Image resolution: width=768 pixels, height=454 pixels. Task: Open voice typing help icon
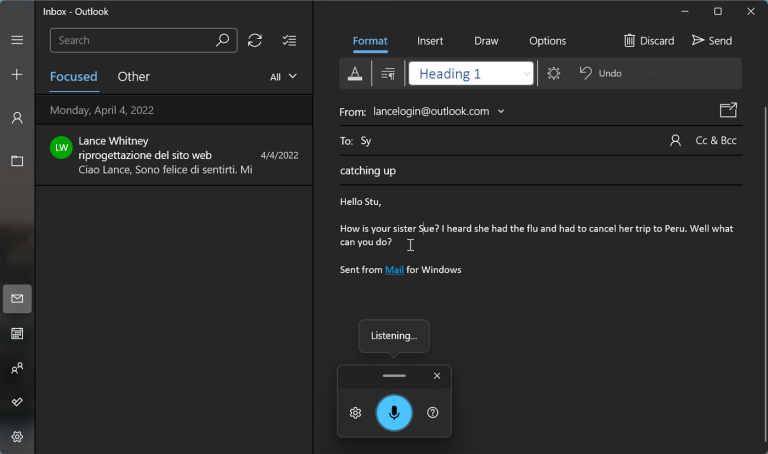click(433, 413)
